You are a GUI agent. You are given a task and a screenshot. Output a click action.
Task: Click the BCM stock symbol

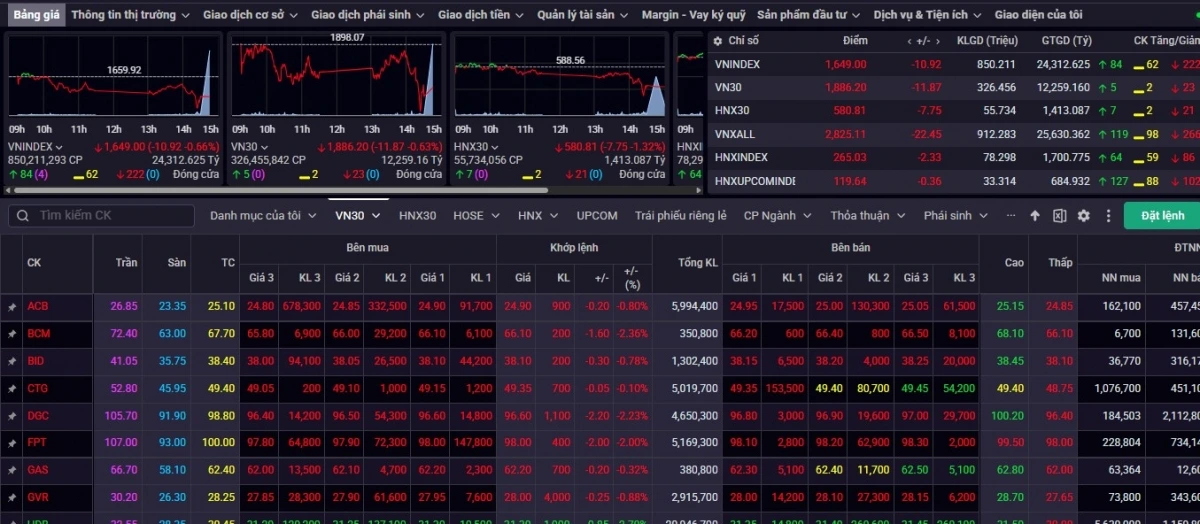coord(39,334)
